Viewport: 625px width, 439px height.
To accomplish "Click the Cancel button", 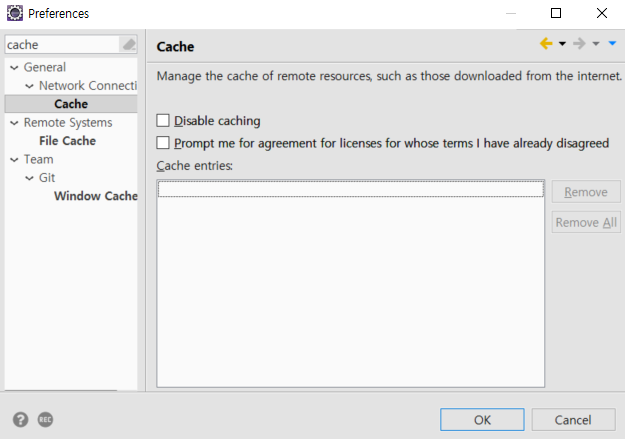I will click(573, 419).
